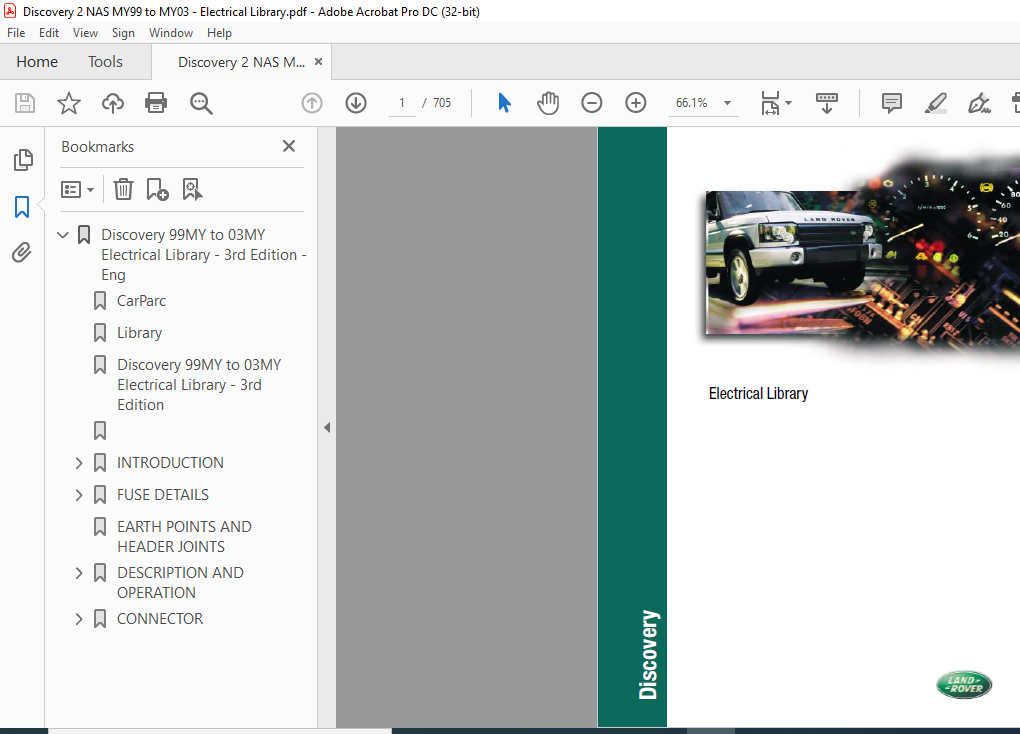The height and width of the screenshot is (734, 1020).
Task: Go to DESCRIPTION AND OPERATION bookmark
Action: 180,582
